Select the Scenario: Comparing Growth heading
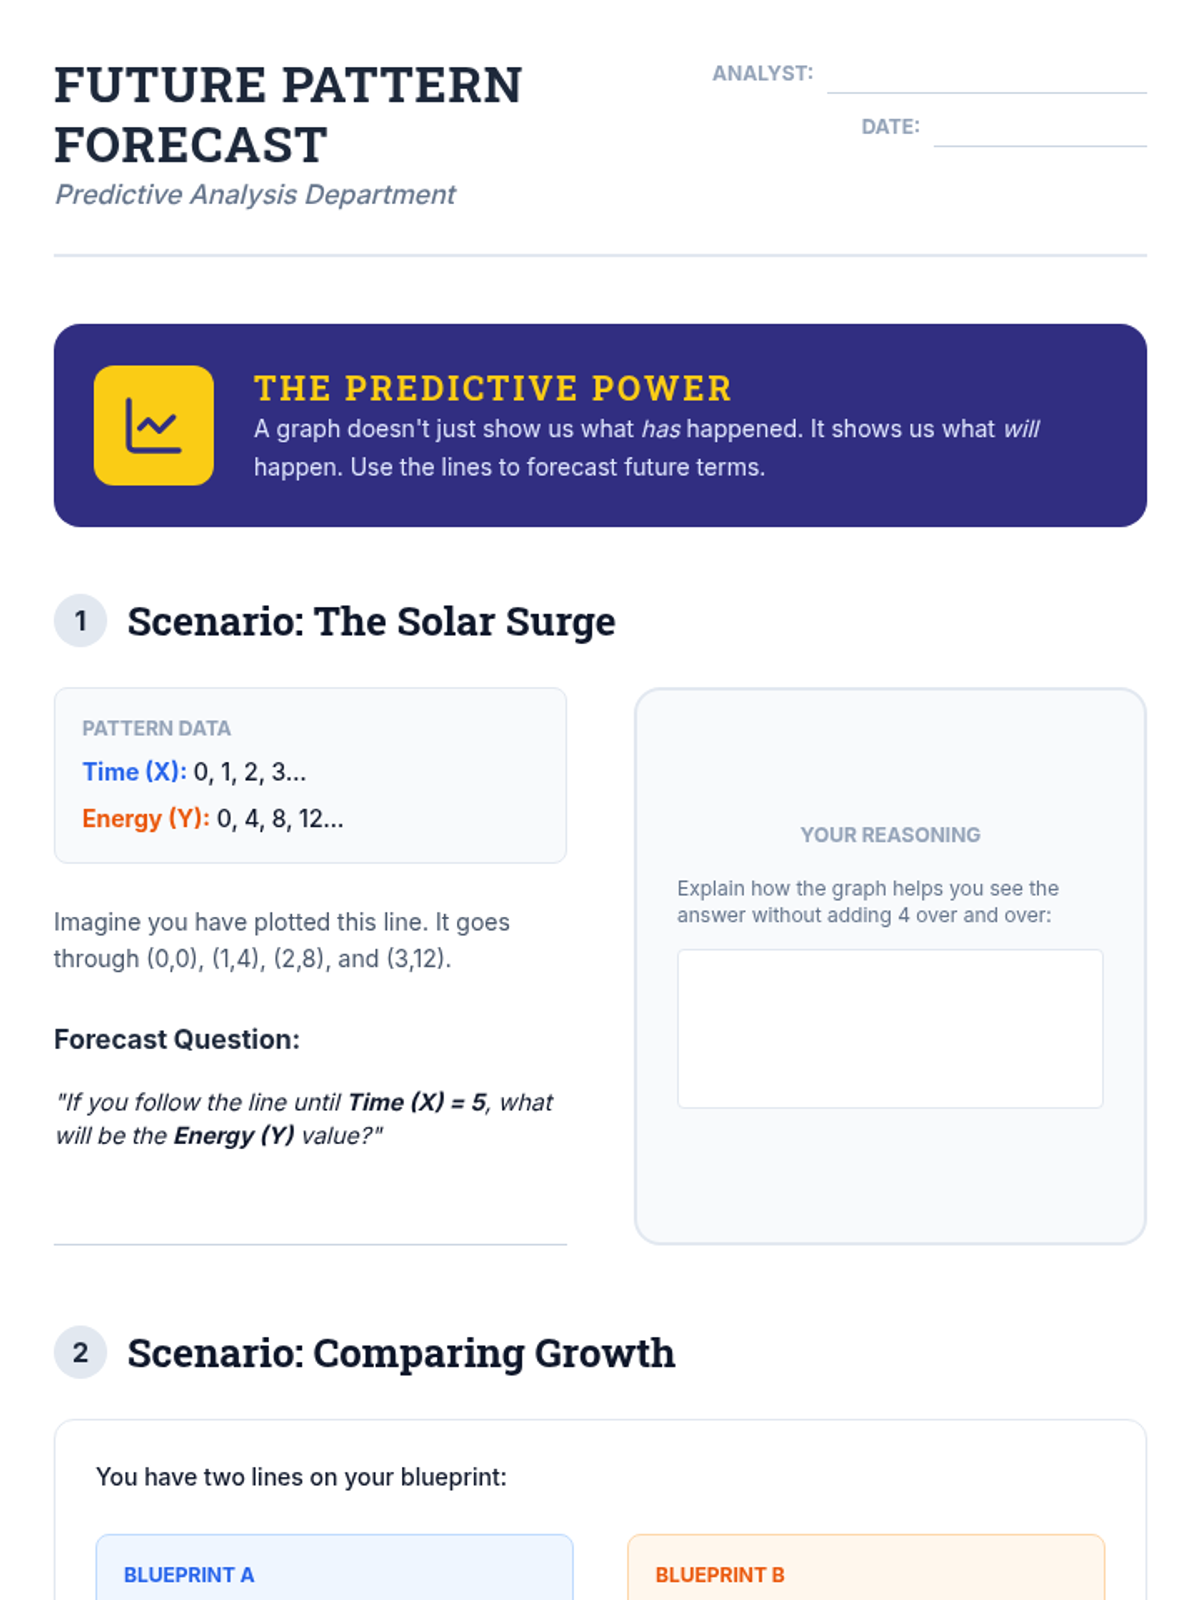 [401, 1353]
